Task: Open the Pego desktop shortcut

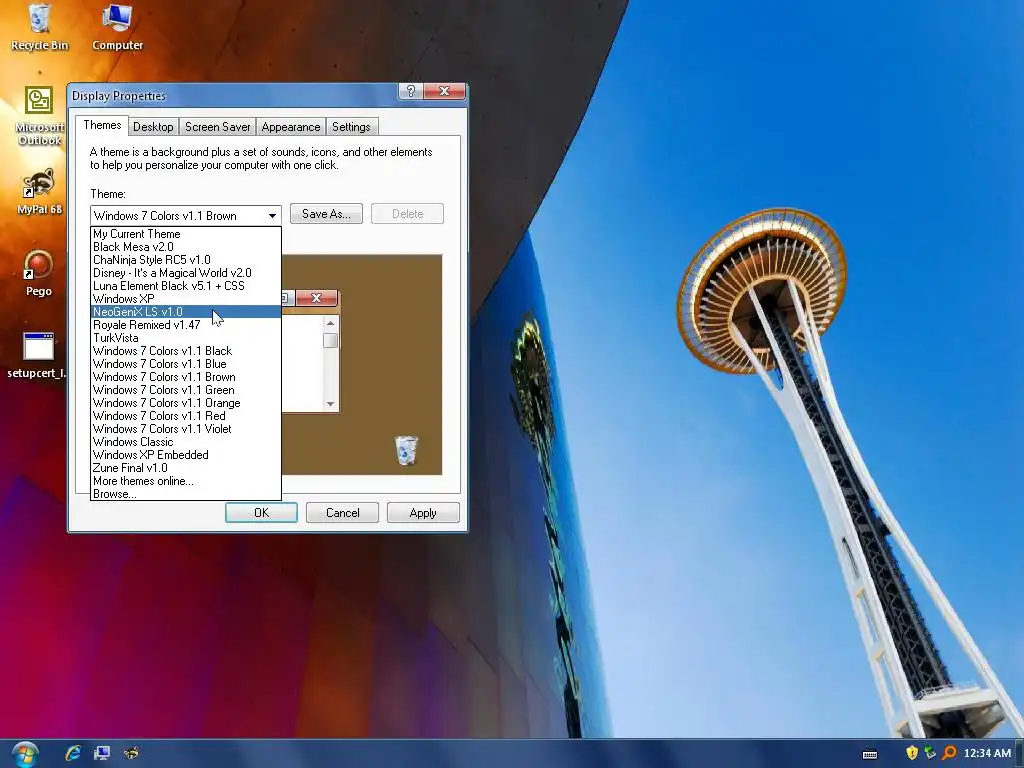Action: tap(39, 274)
